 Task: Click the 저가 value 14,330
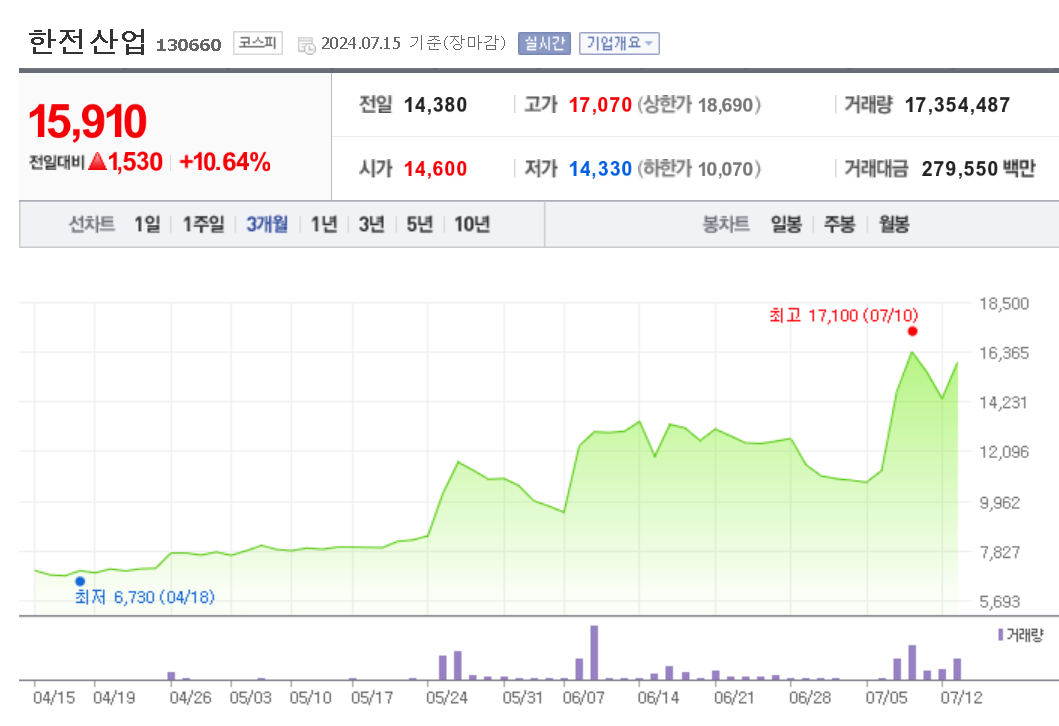click(600, 168)
